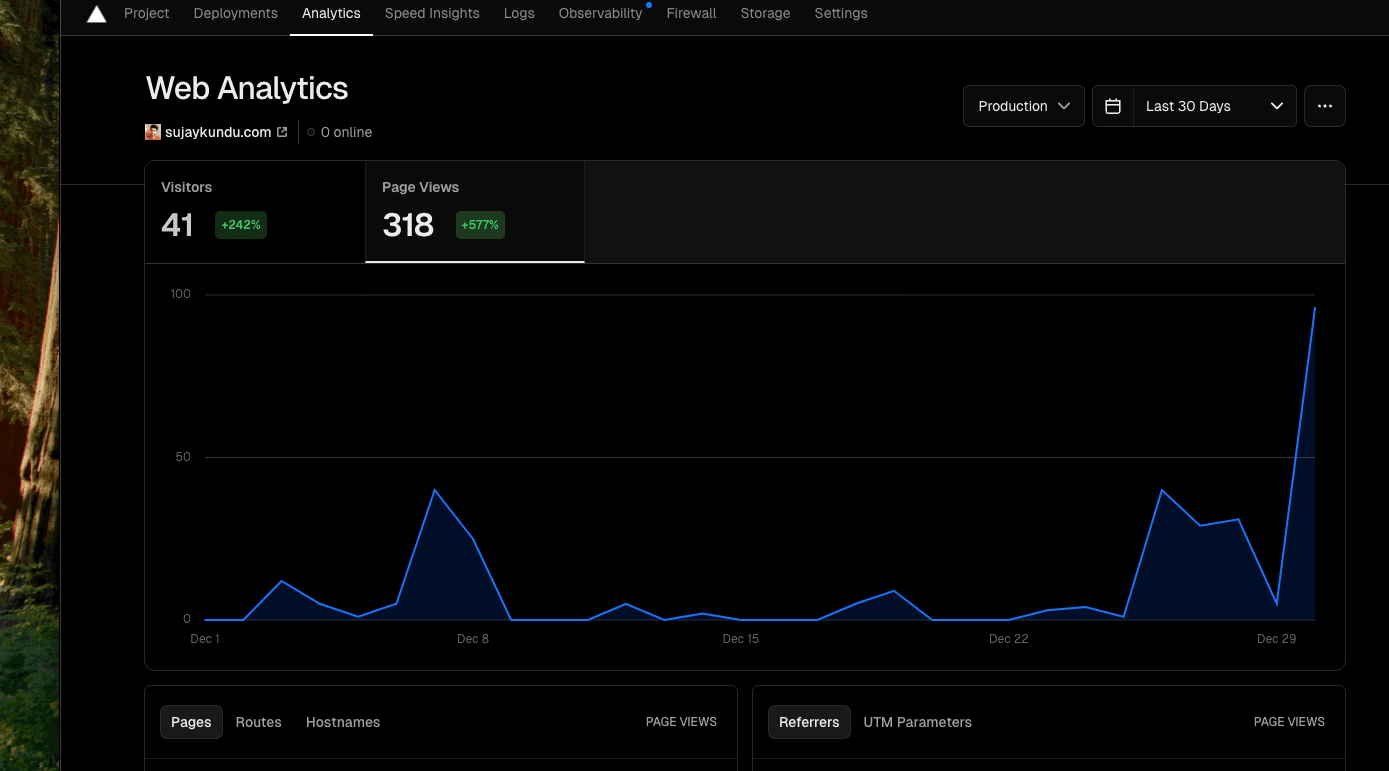Switch to the Page Views tab
This screenshot has width=1389, height=771.
pos(474,210)
